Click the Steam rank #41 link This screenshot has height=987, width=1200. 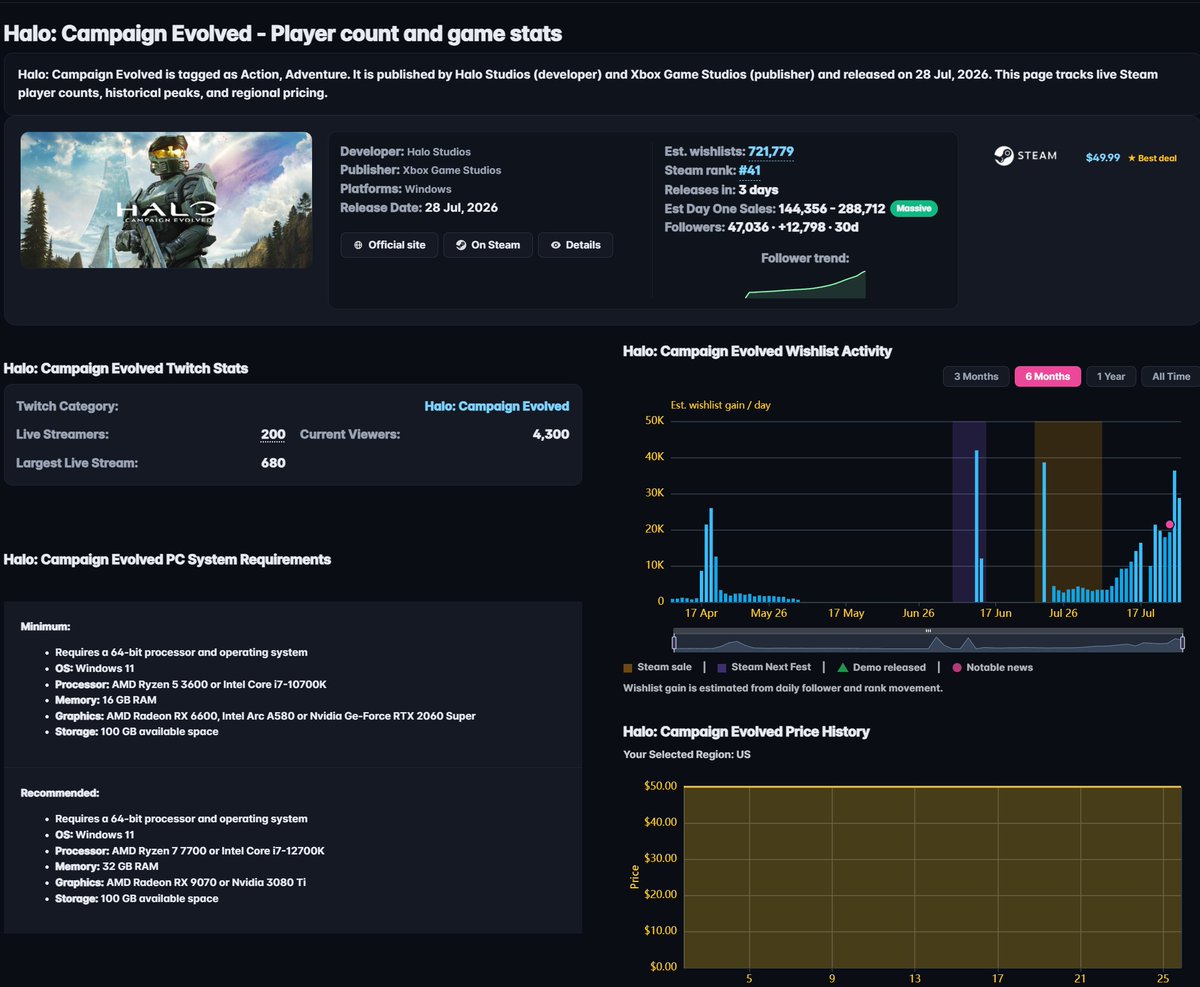click(749, 171)
